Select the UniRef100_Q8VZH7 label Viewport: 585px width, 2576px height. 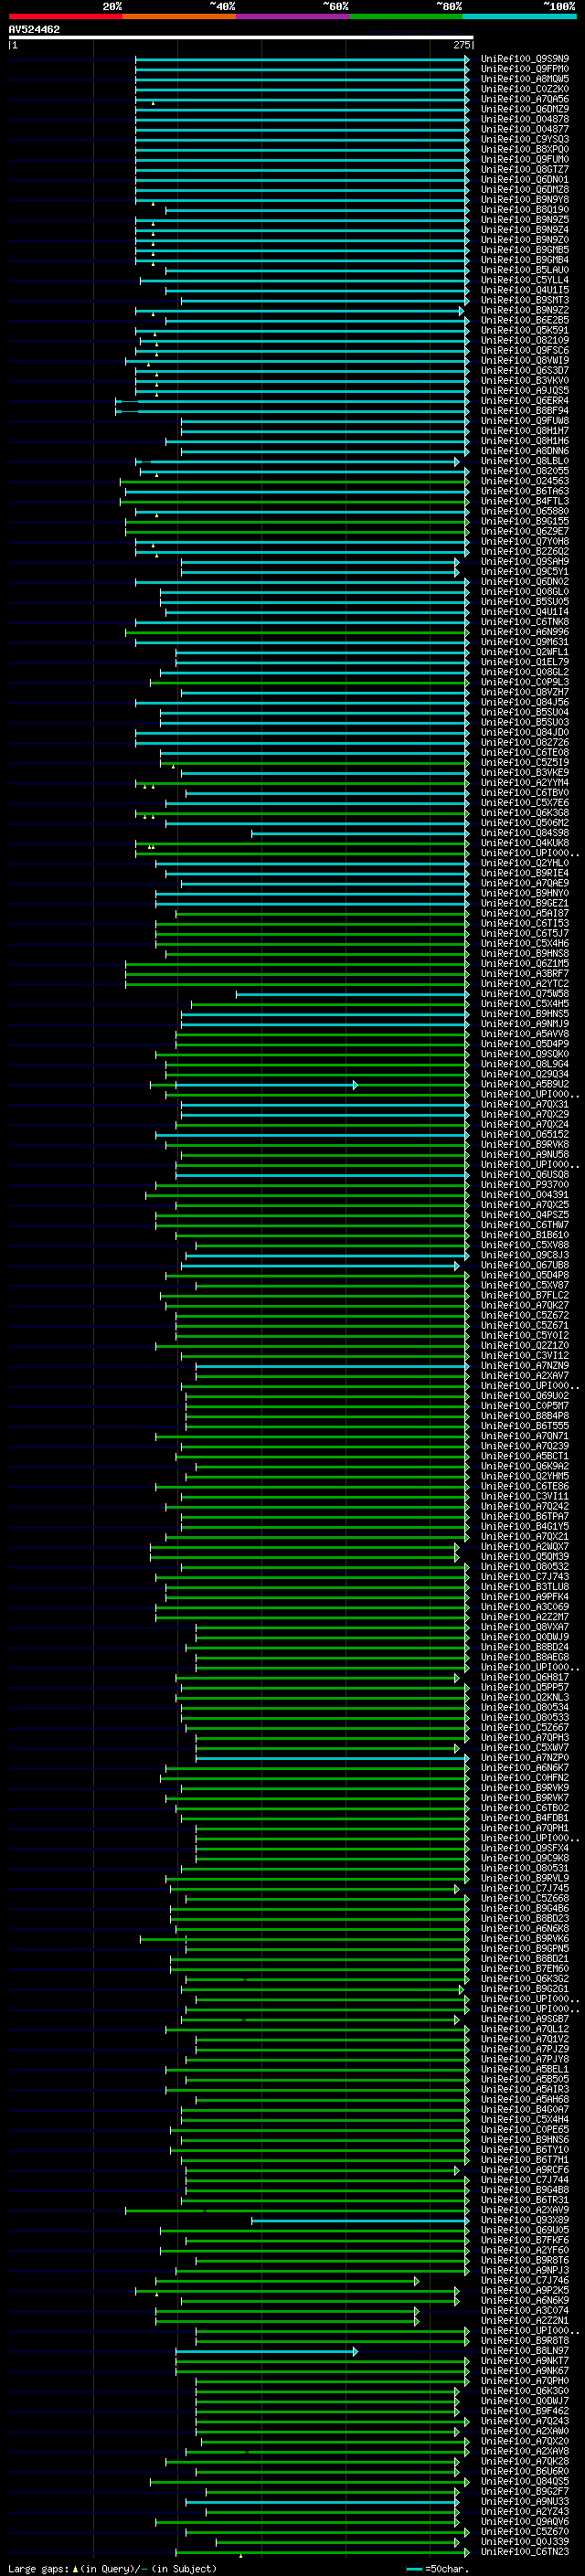(525, 692)
